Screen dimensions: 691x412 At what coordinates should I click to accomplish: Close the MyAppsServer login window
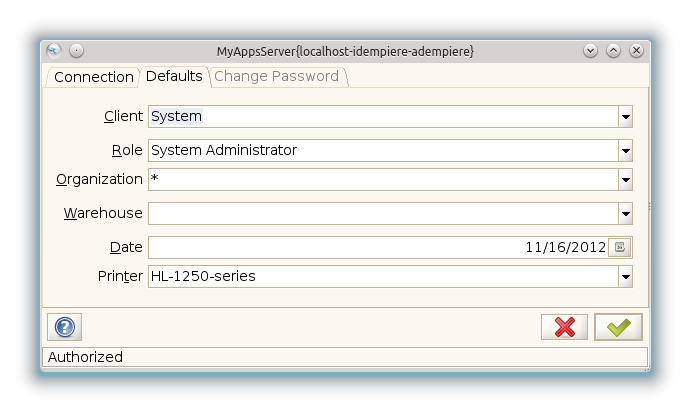(636, 50)
